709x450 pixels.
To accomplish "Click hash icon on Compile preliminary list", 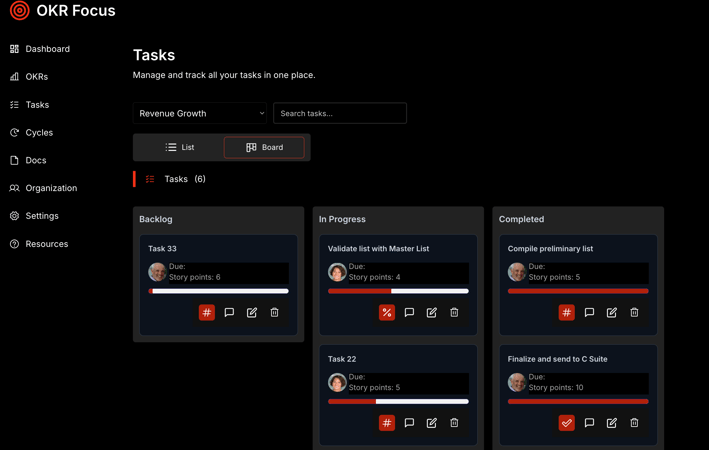I will (x=567, y=313).
